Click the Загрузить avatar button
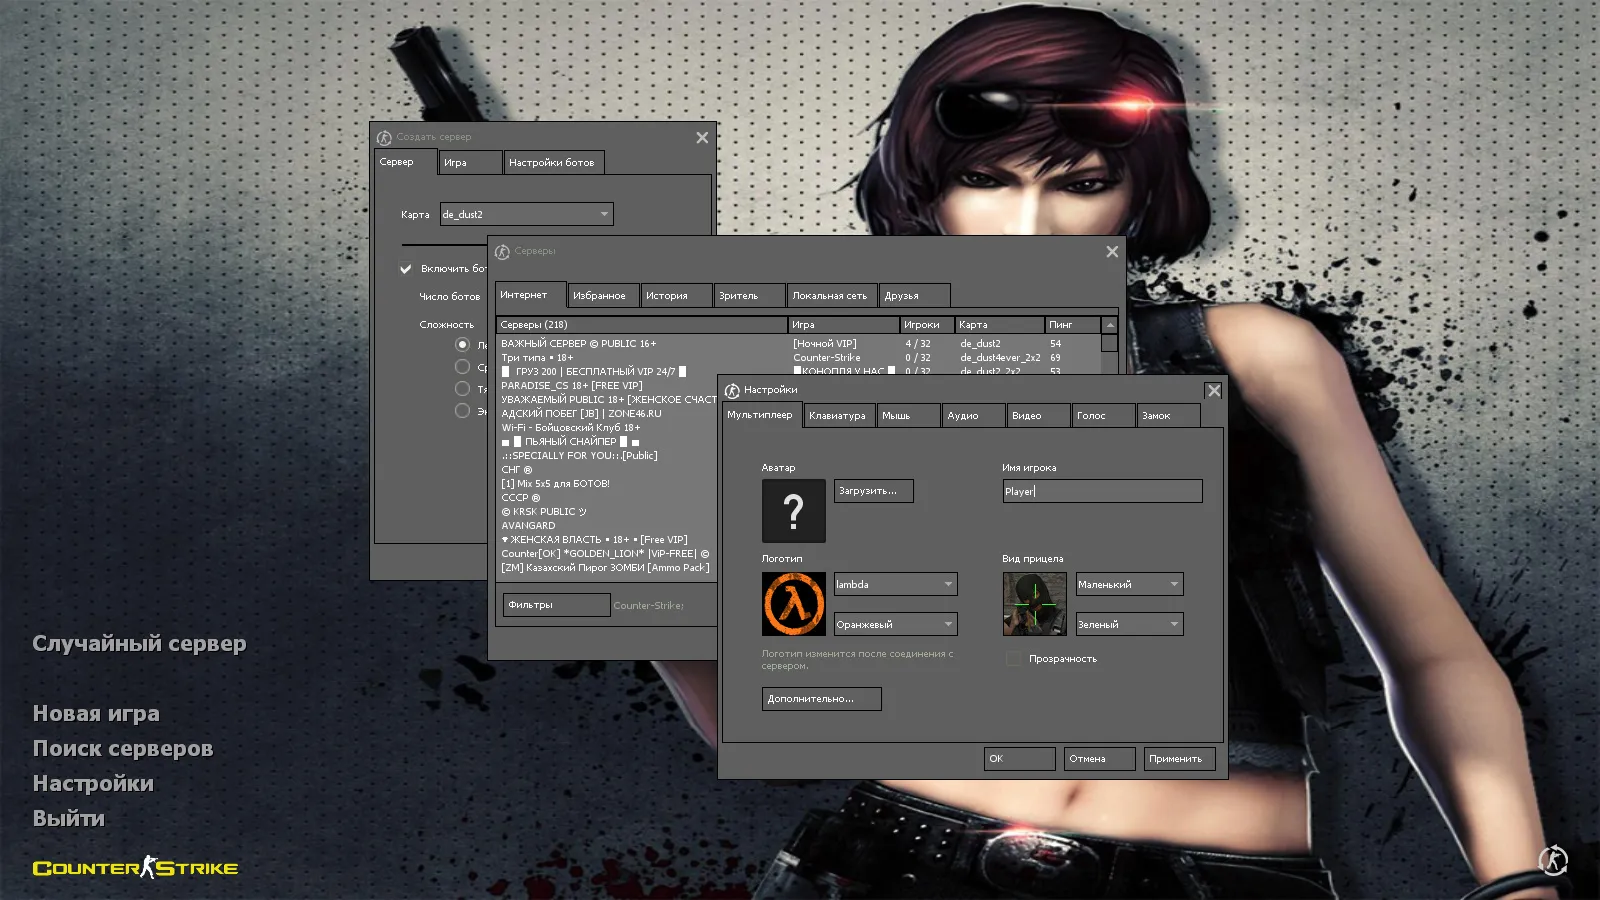This screenshot has width=1600, height=900. pos(873,491)
